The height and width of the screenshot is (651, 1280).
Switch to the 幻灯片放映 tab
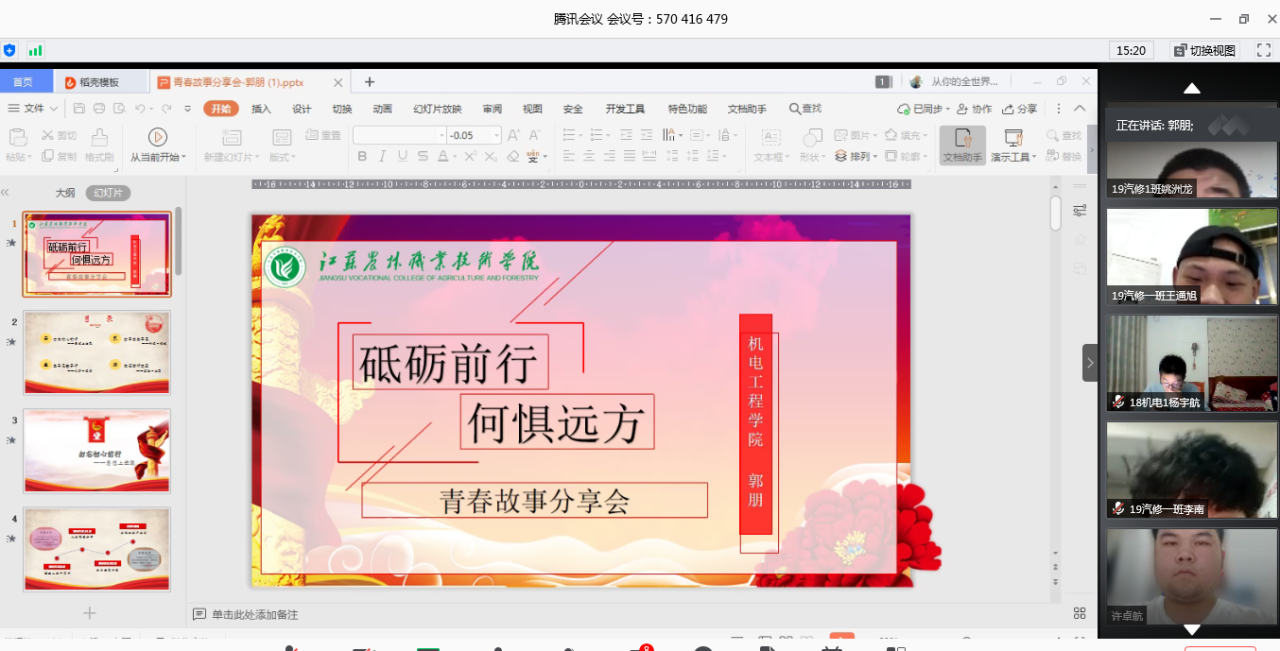(x=437, y=109)
